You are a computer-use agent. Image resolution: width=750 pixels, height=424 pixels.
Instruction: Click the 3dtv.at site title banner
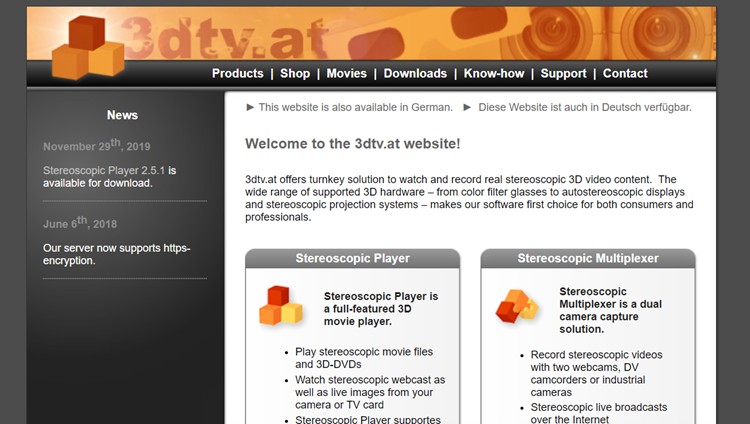pyautogui.click(x=215, y=40)
